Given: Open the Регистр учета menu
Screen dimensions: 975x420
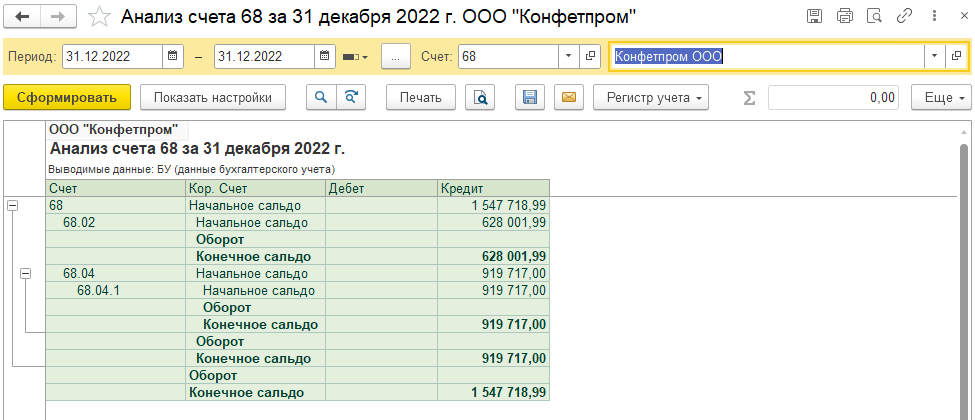Looking at the screenshot, I should (x=651, y=97).
